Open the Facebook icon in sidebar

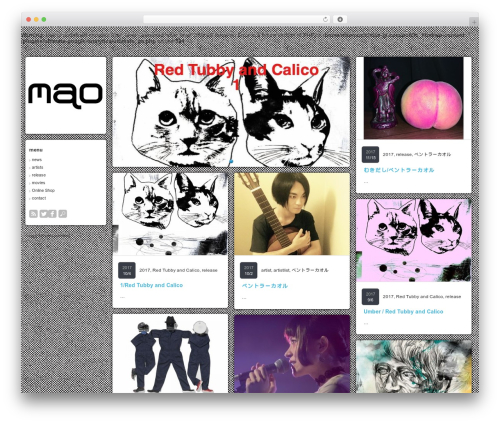tap(53, 214)
